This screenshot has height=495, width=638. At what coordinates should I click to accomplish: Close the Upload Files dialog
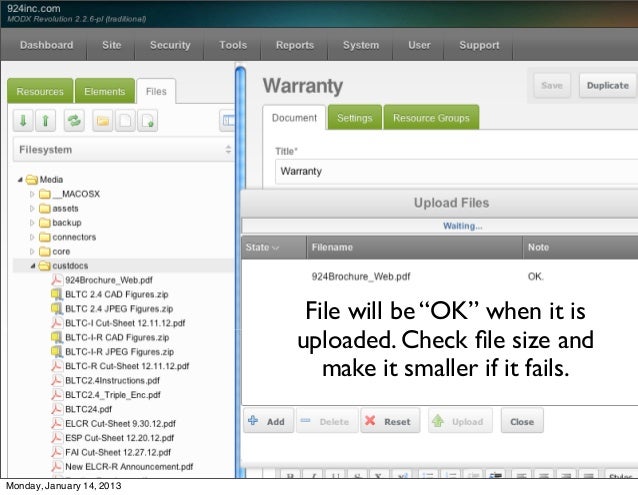click(x=522, y=421)
